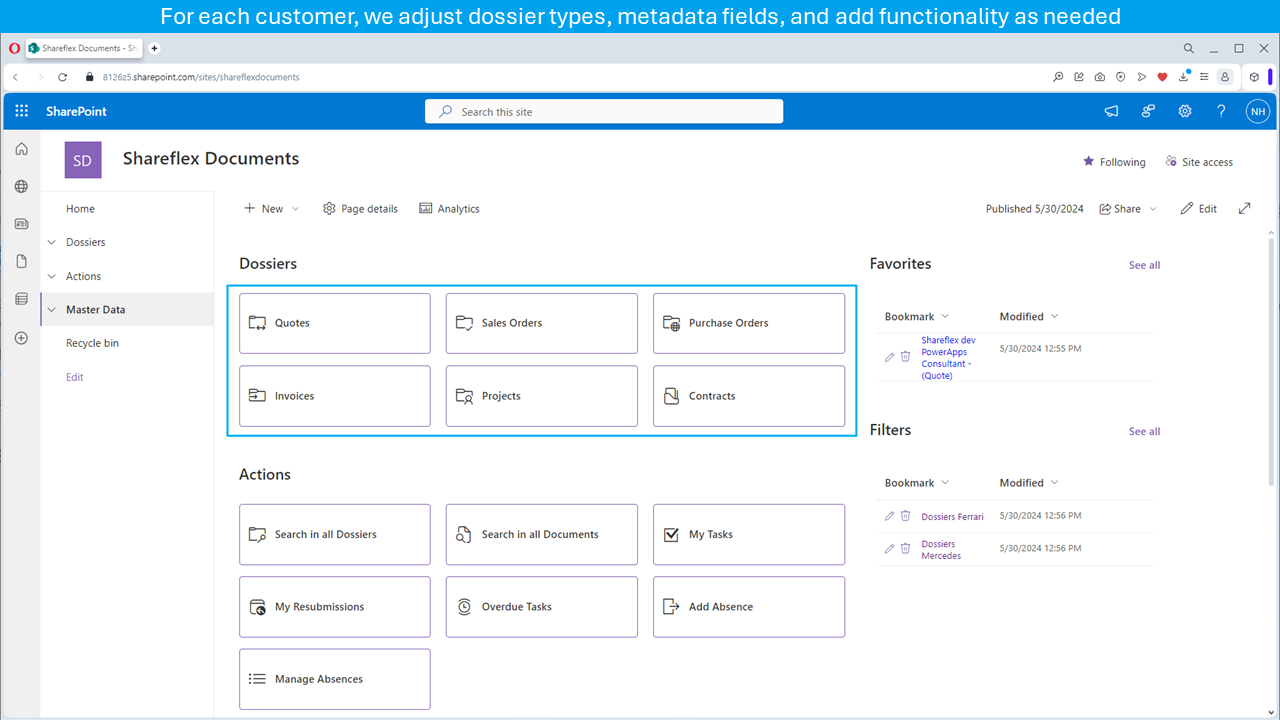Click in the Search this site box
This screenshot has width=1280, height=720.
pyautogui.click(x=604, y=112)
